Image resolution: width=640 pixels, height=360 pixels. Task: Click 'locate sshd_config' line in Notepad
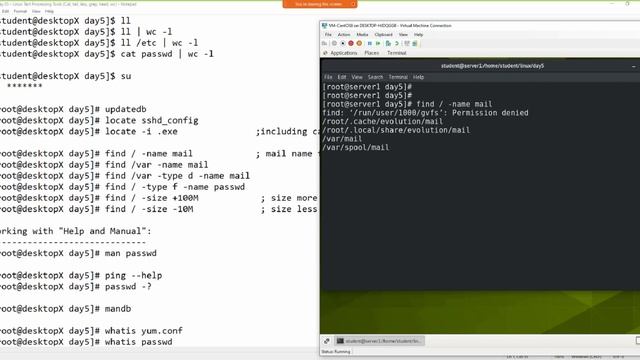(x=151, y=120)
